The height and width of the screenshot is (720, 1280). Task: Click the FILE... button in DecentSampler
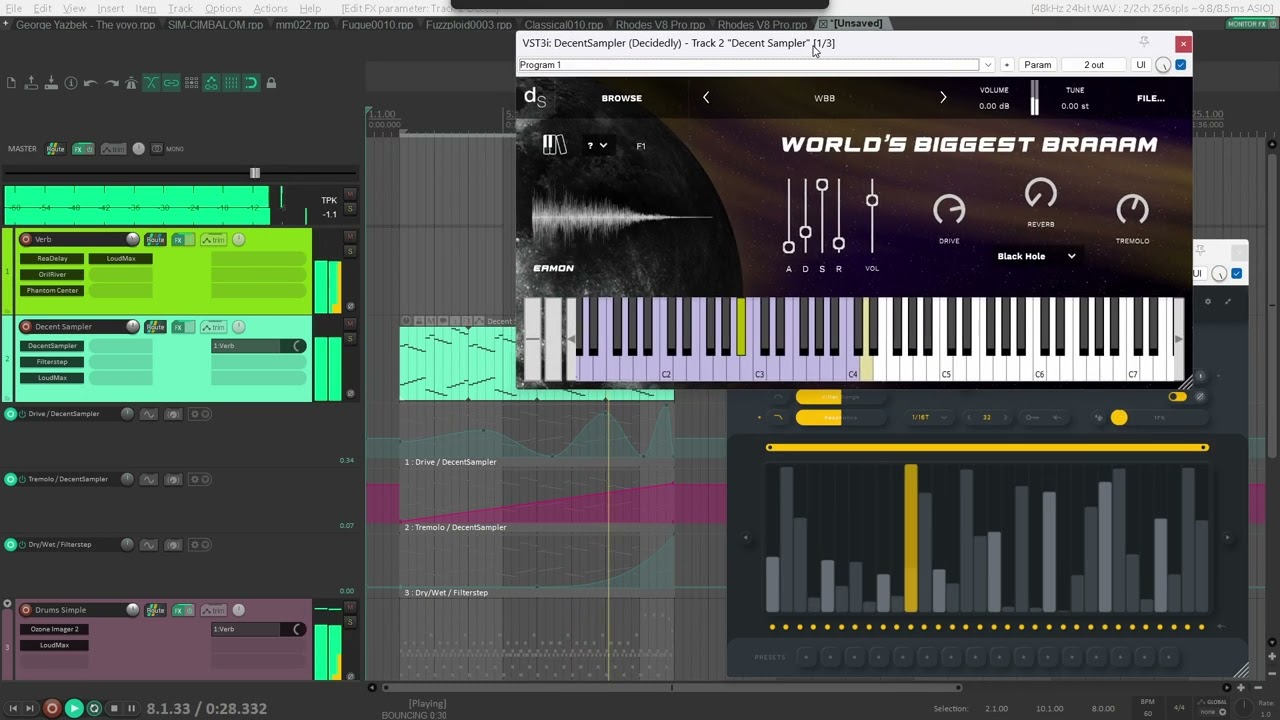point(1151,98)
